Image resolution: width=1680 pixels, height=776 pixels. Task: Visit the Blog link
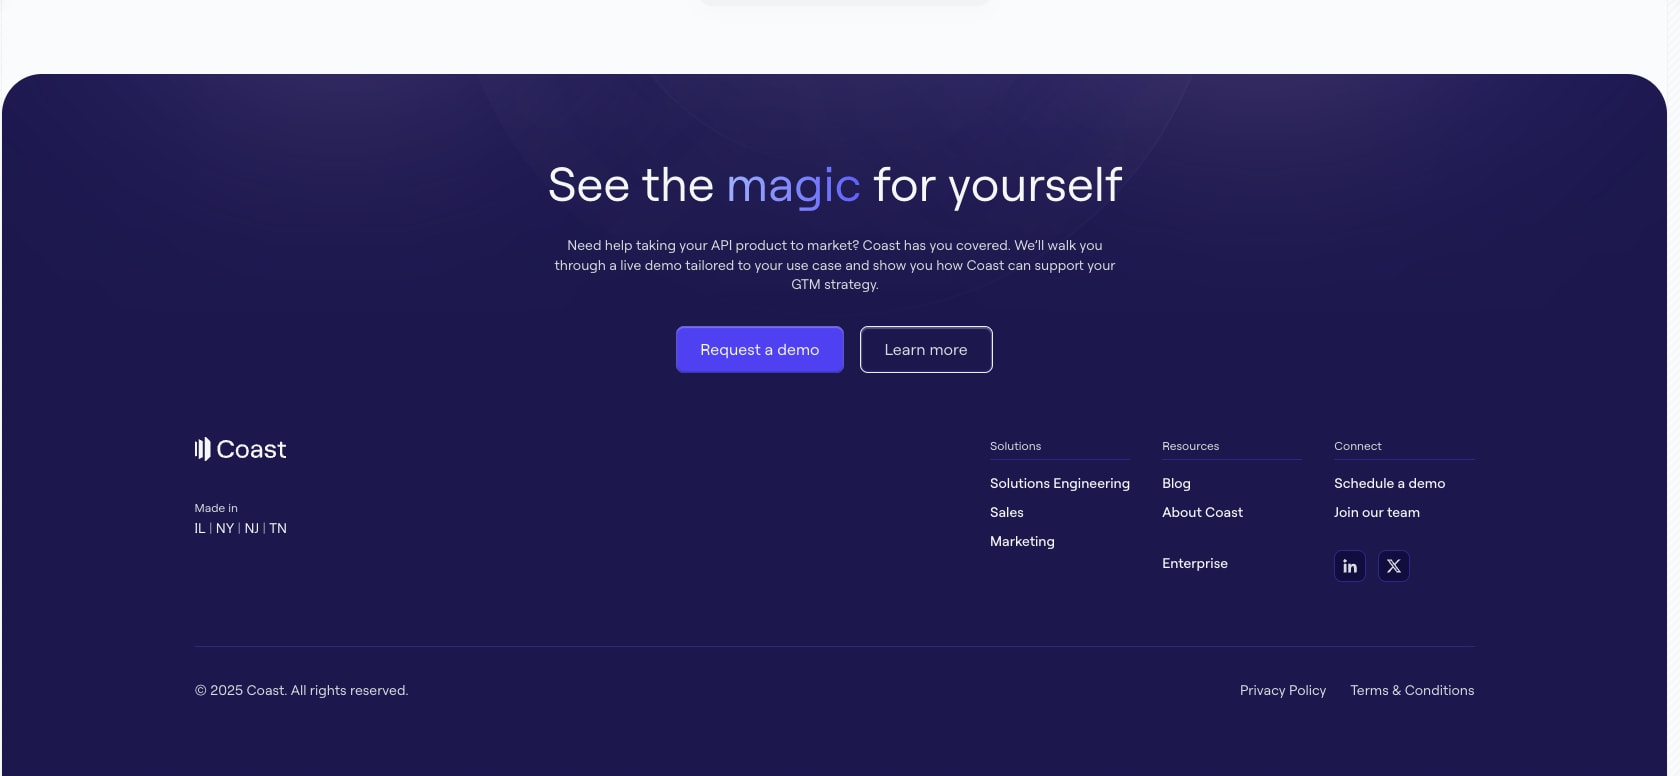click(1176, 483)
